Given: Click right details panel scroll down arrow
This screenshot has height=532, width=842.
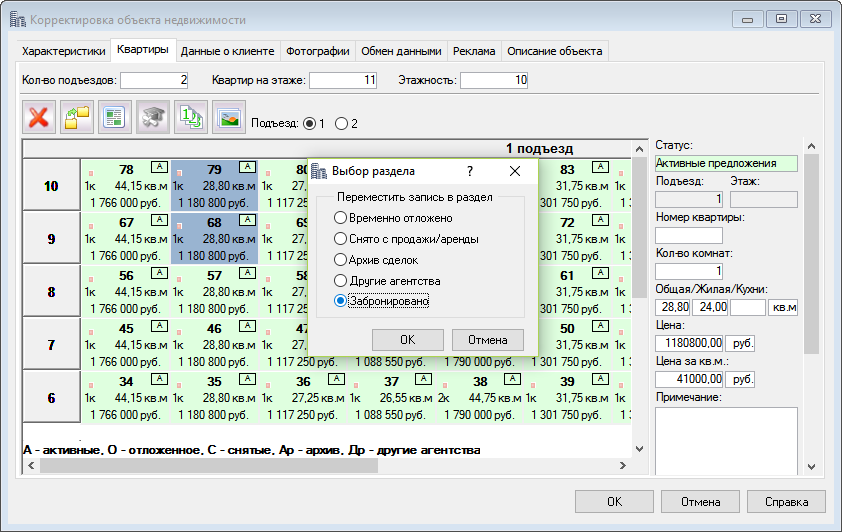Looking at the screenshot, I should click(x=811, y=467).
